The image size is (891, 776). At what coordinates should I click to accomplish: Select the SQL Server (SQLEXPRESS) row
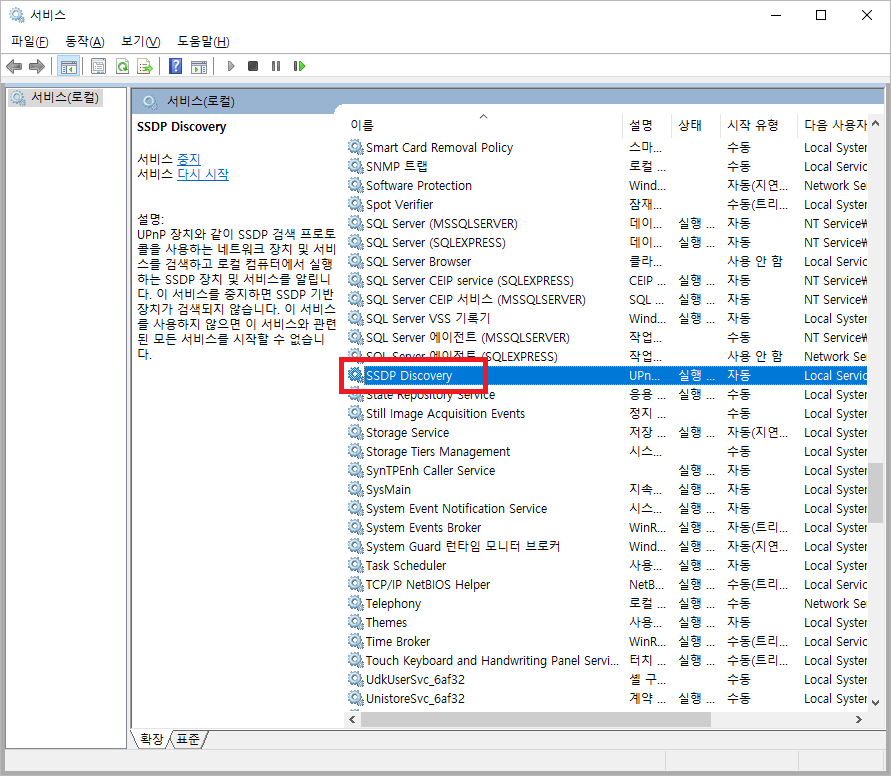[x=607, y=242]
